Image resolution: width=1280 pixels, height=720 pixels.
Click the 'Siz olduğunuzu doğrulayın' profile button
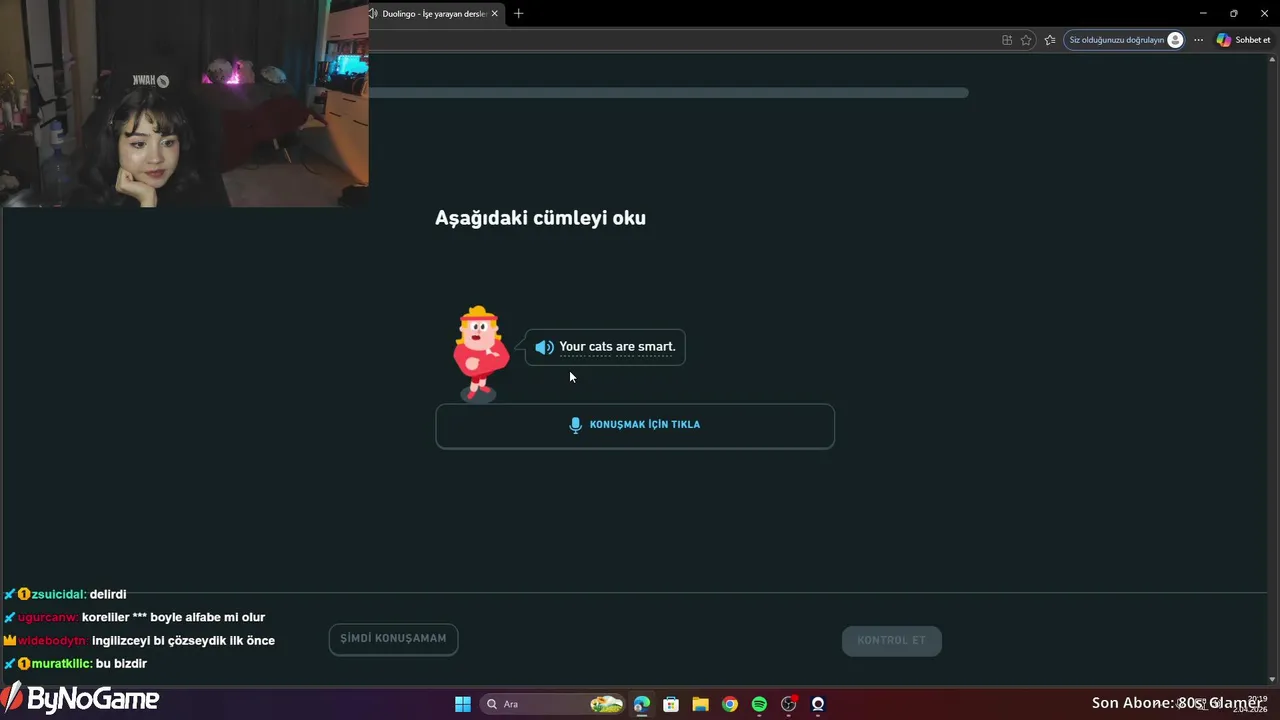1124,40
